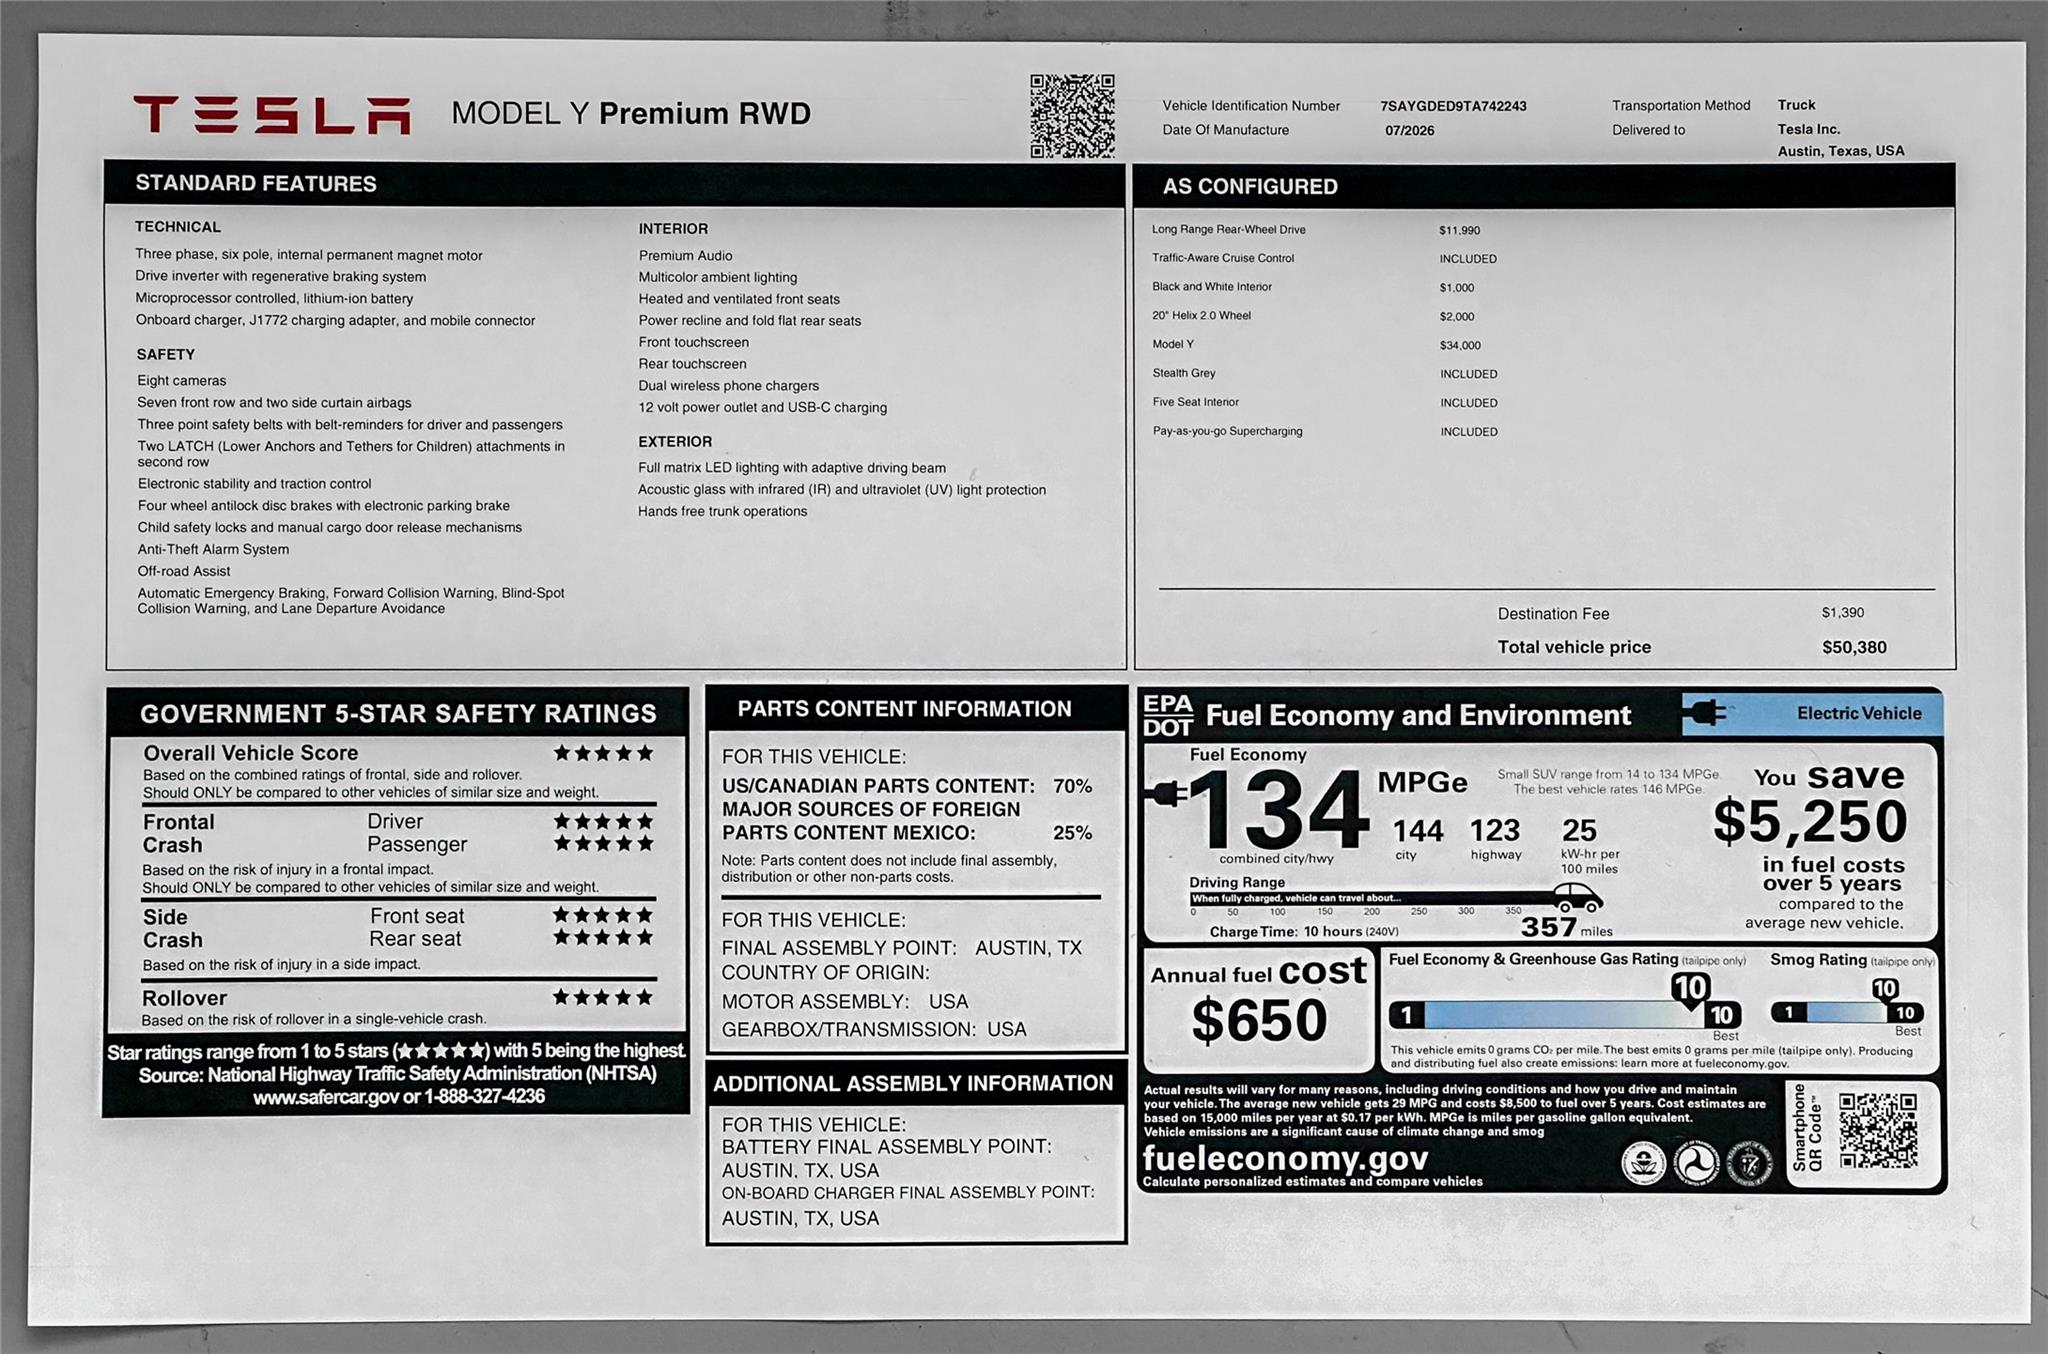This screenshot has height=1354, width=2048.
Task: Click the US/Canadian Parts Content 70% value
Action: coord(1072,786)
